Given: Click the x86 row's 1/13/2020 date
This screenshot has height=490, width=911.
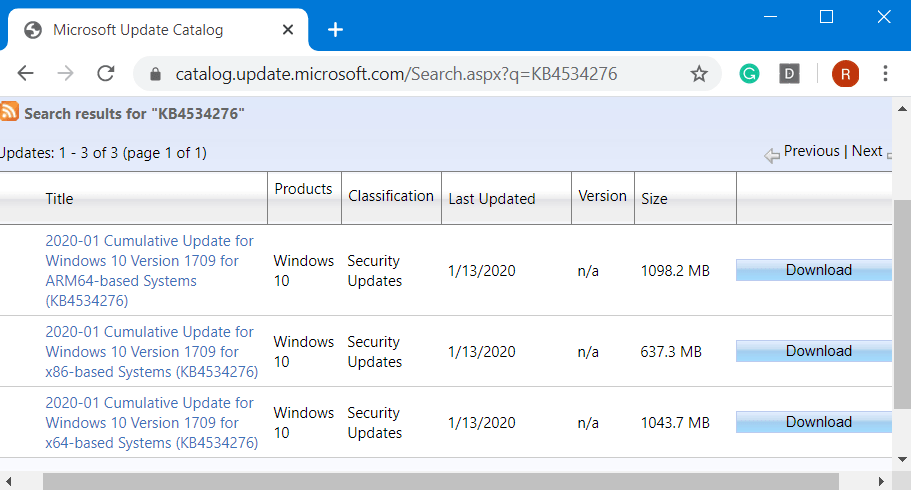Looking at the screenshot, I should [x=482, y=352].
